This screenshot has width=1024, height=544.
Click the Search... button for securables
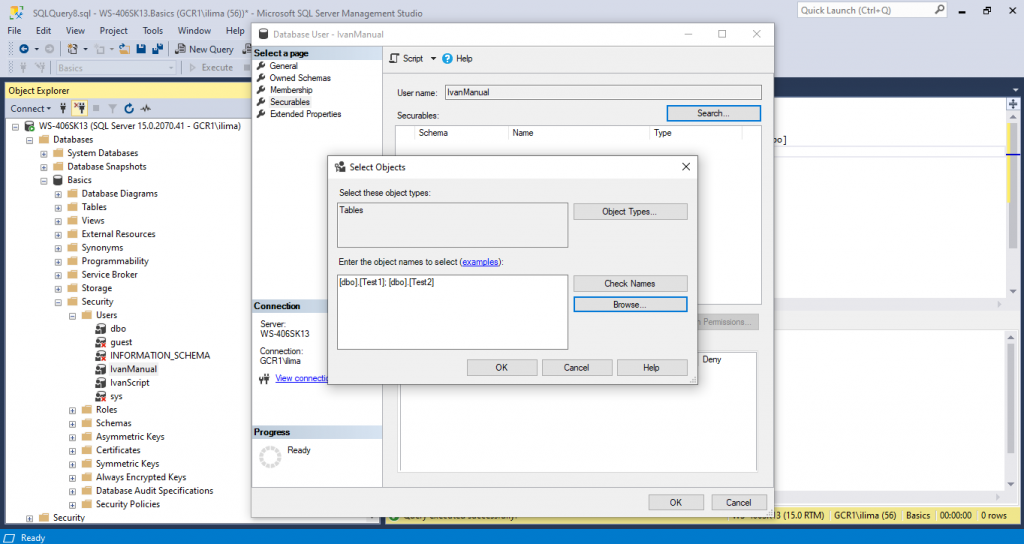pyautogui.click(x=713, y=113)
